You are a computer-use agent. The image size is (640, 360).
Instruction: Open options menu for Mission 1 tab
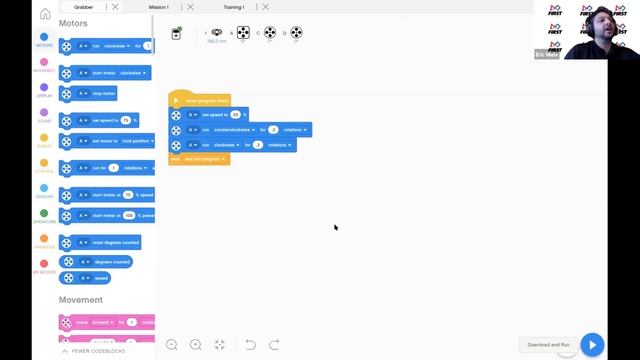[x=182, y=7]
